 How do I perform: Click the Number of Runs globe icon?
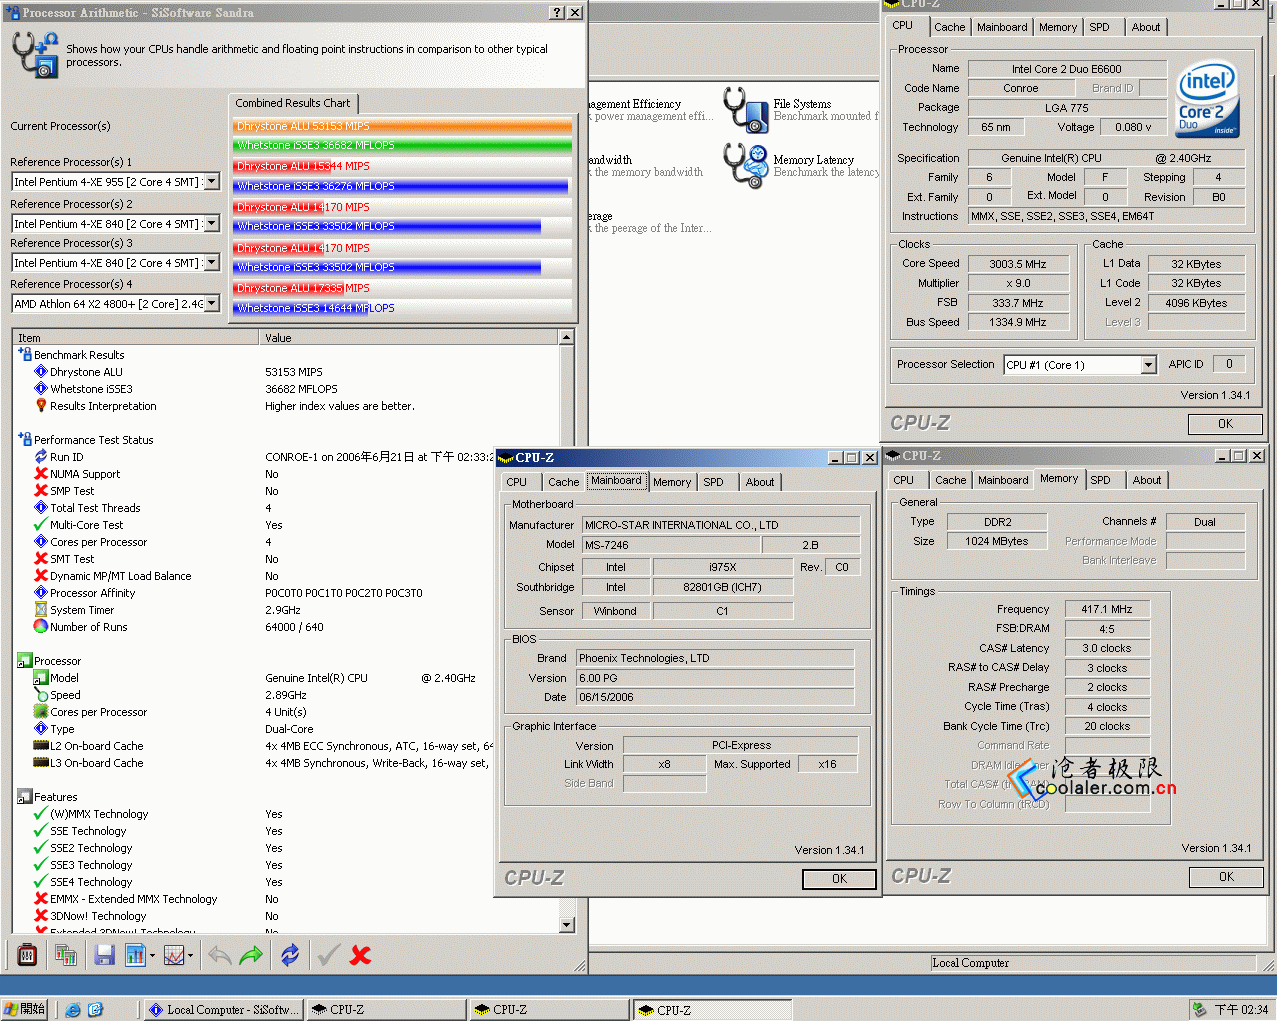[41, 627]
